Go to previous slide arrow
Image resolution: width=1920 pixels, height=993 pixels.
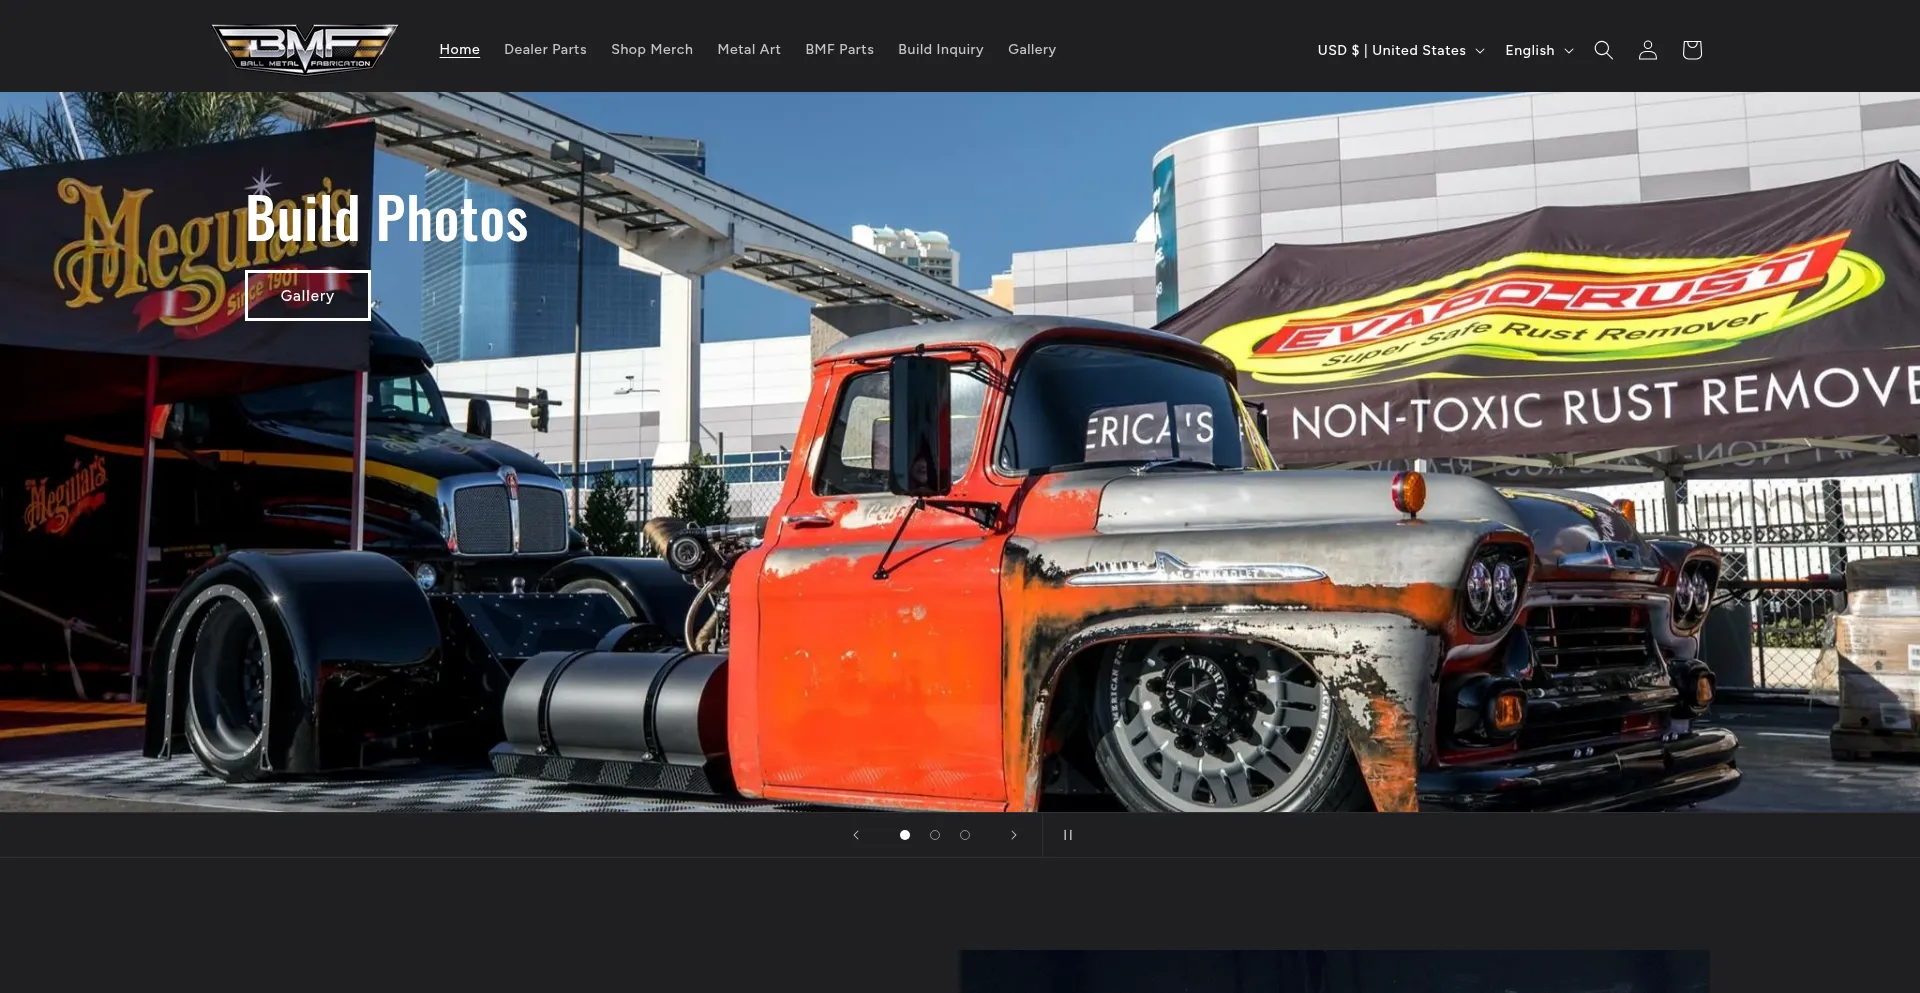point(856,835)
